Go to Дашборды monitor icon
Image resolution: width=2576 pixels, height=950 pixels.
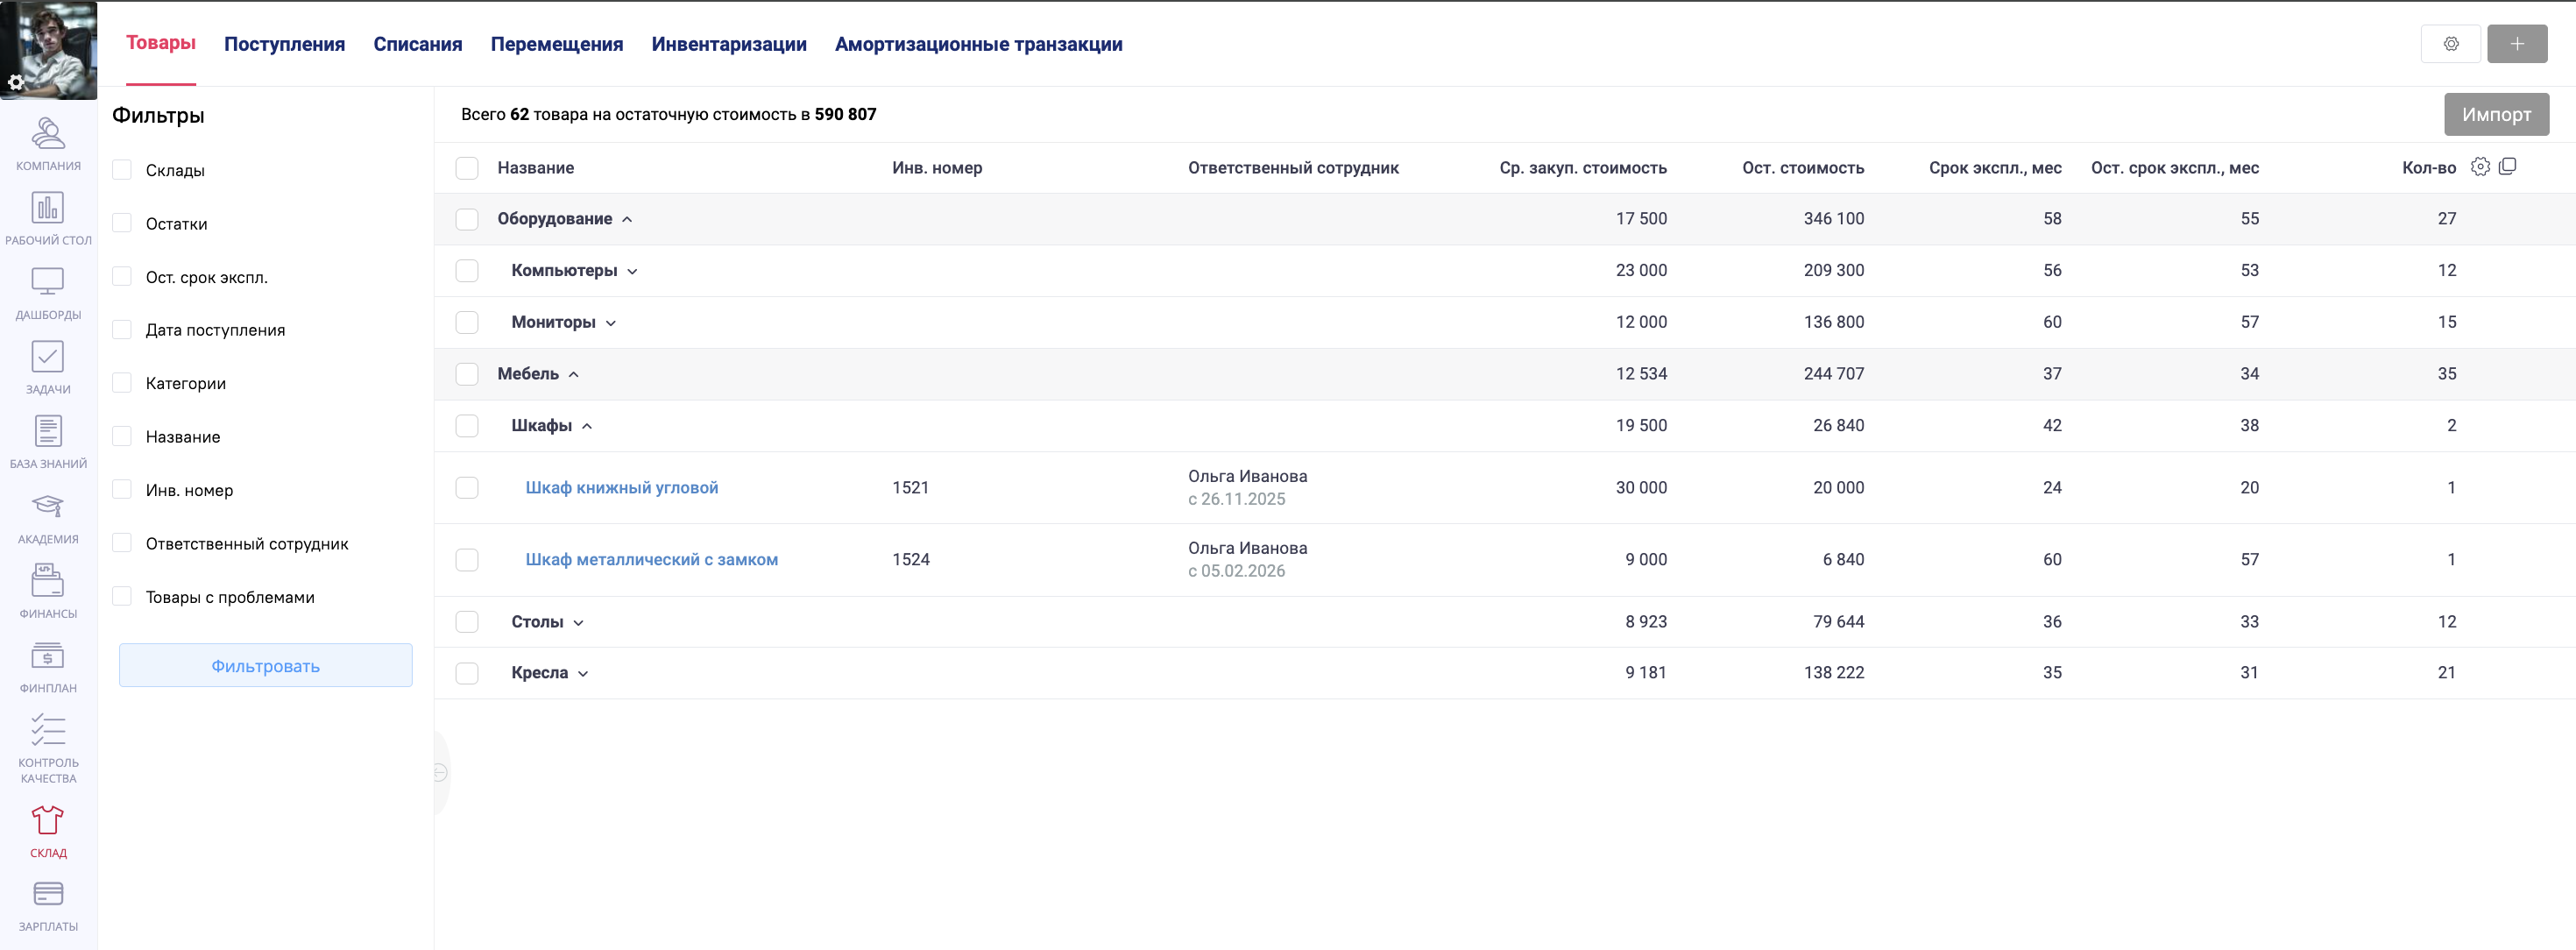point(48,282)
